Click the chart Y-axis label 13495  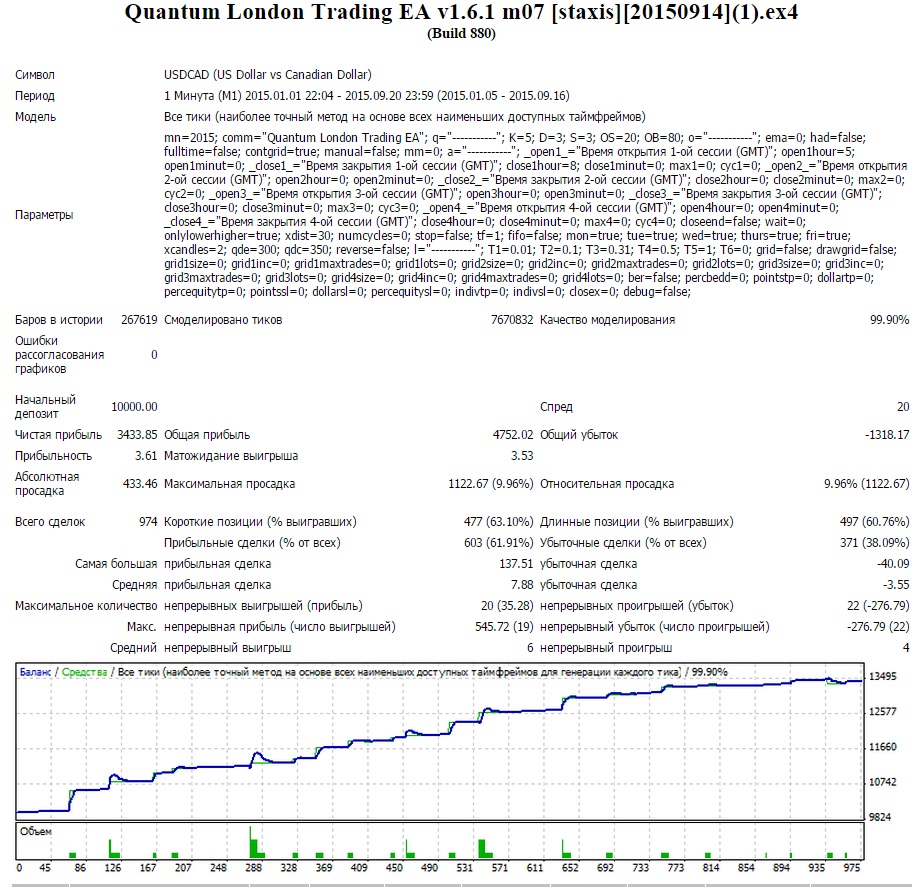pos(883,676)
